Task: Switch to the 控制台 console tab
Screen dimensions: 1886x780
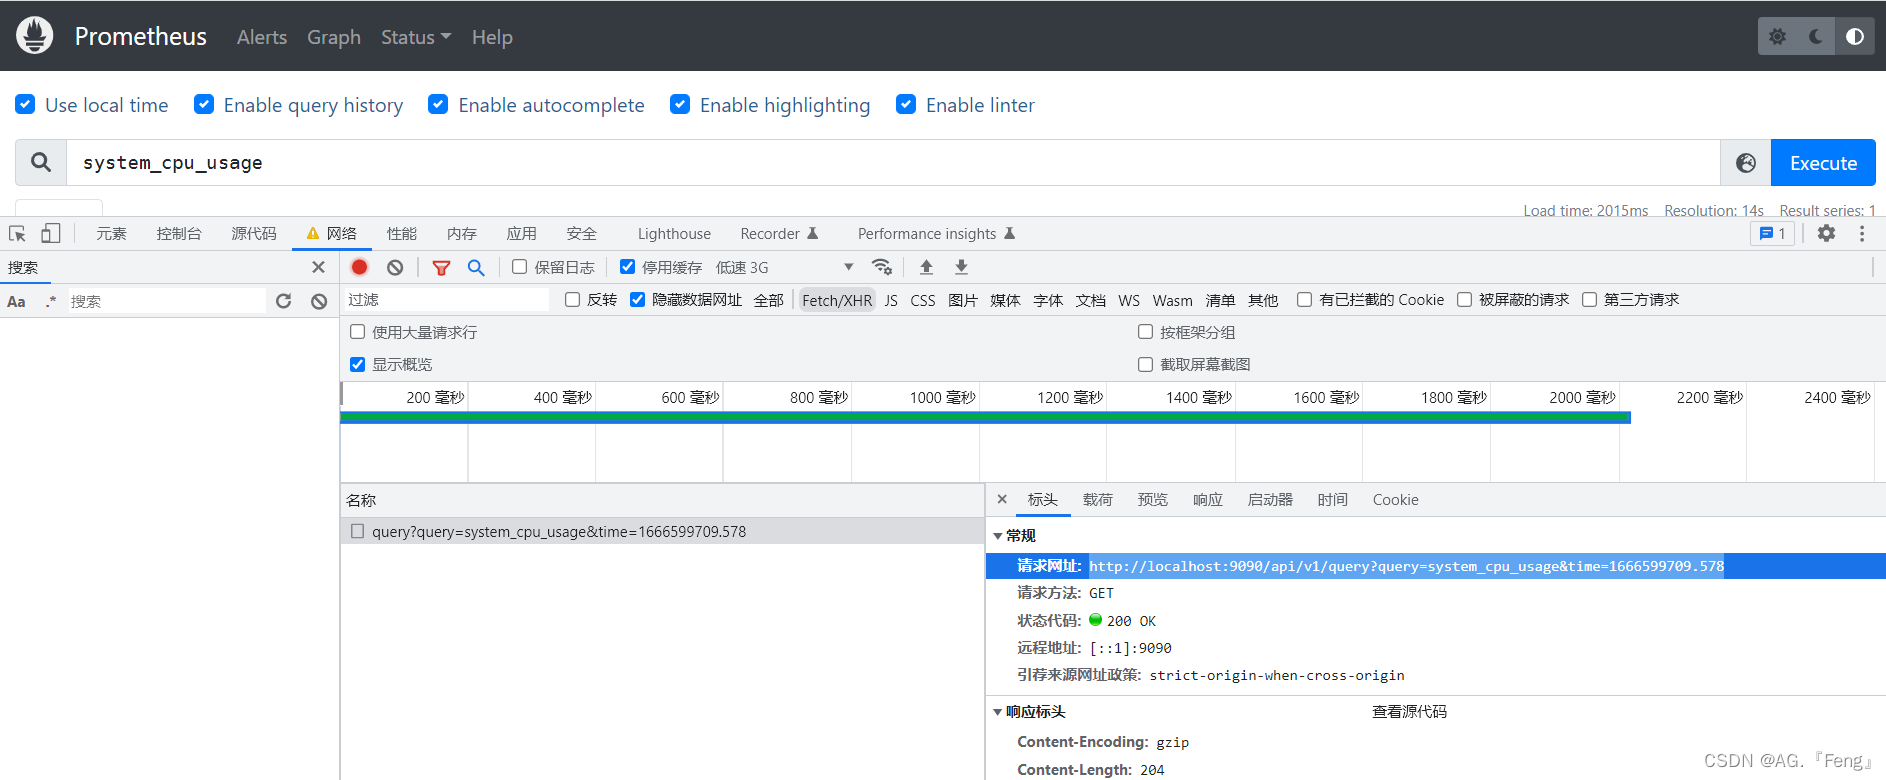Action: tap(179, 233)
